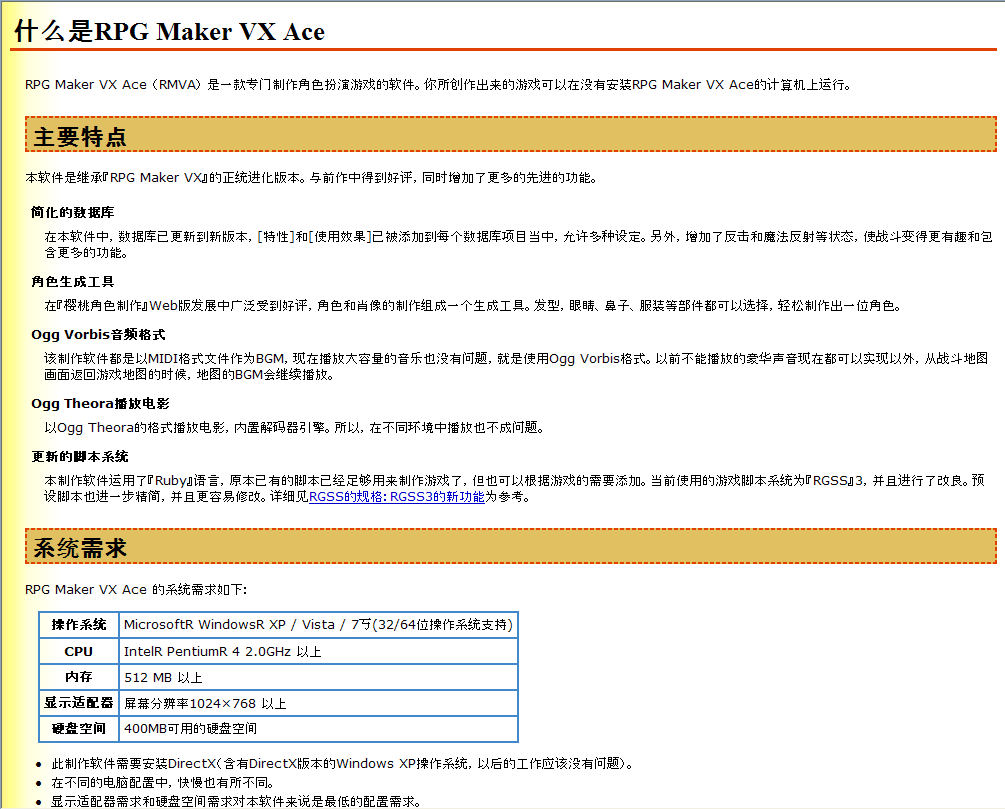Click the Windows XP / Vista cell
This screenshot has height=809, width=1005.
click(318, 625)
